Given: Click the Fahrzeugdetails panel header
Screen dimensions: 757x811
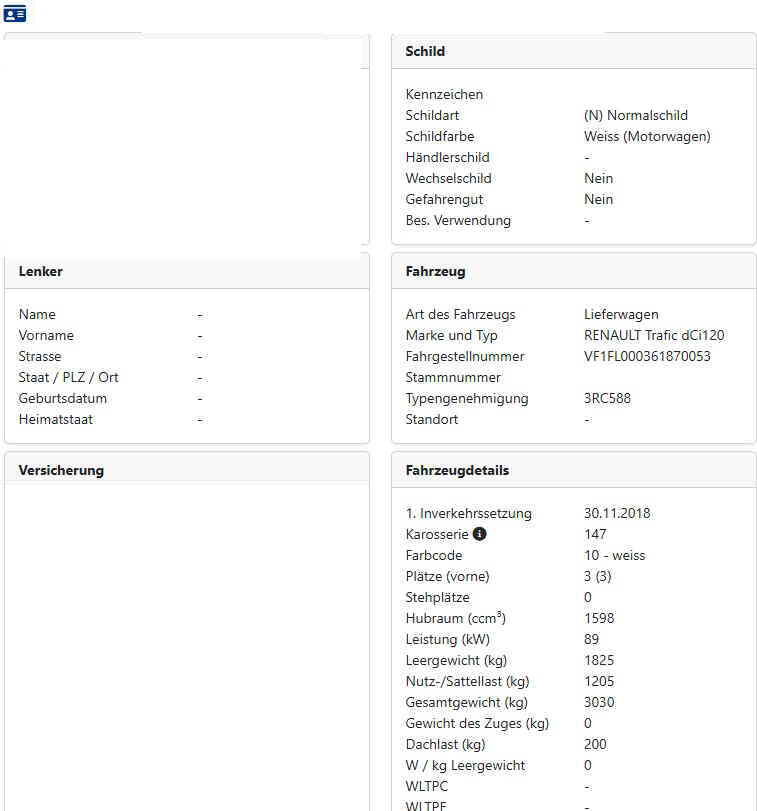Looking at the screenshot, I should click(x=574, y=470).
